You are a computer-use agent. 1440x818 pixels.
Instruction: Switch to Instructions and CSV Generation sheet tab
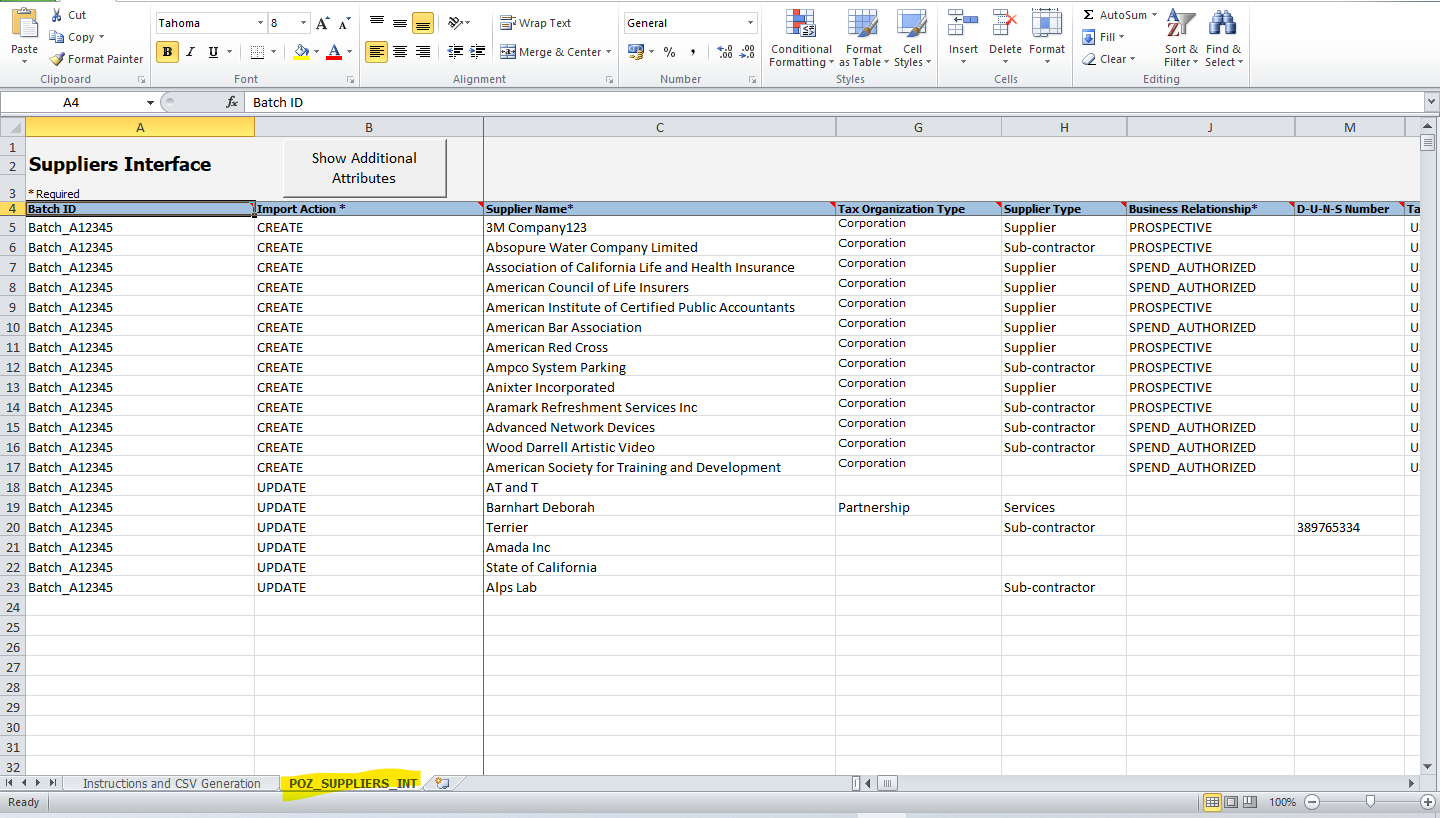click(x=171, y=783)
